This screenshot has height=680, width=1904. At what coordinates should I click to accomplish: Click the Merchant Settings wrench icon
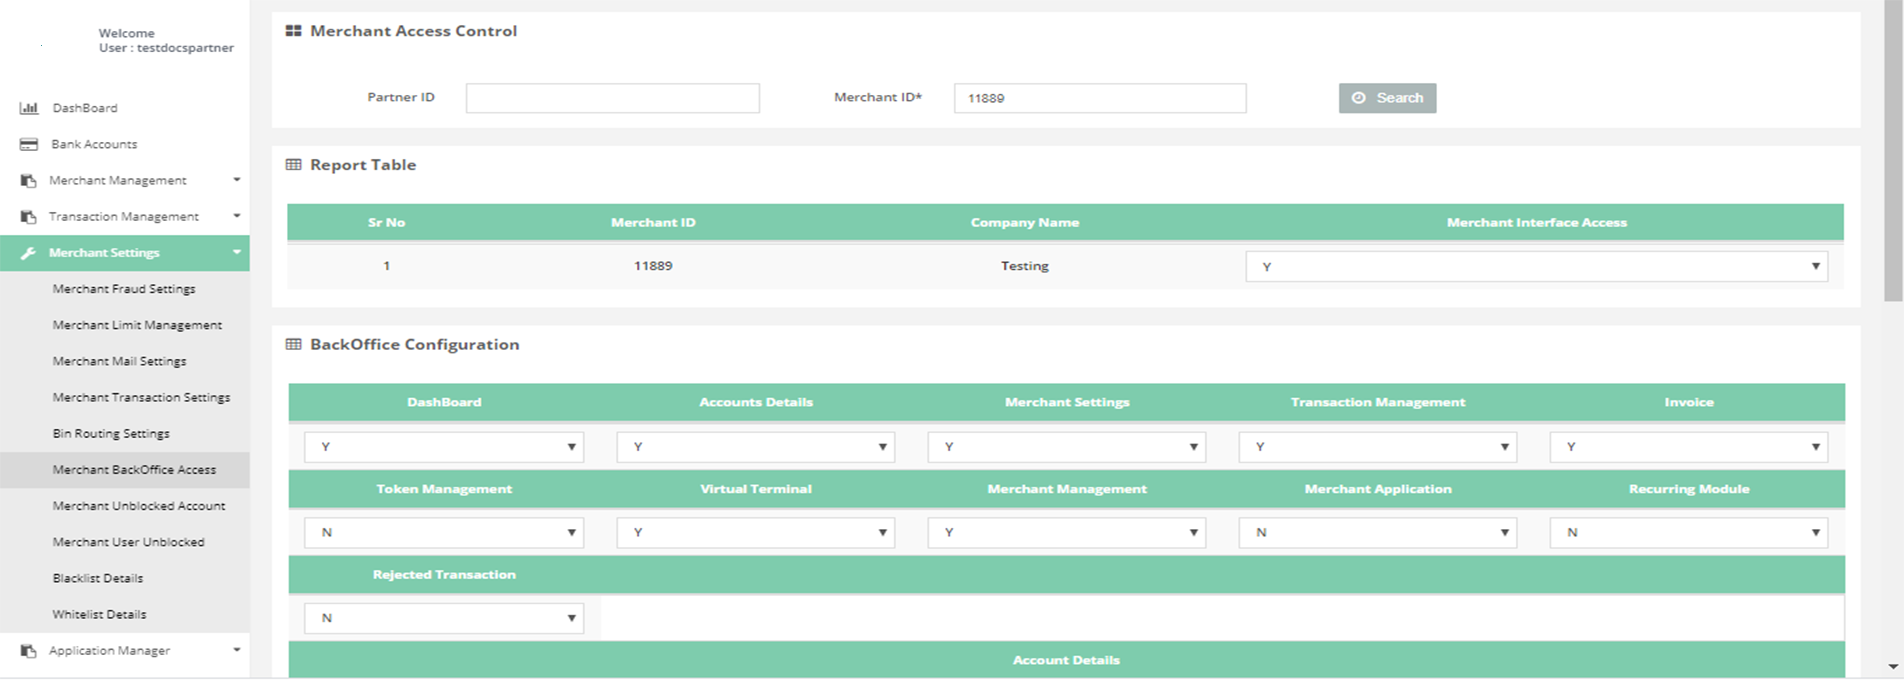29,253
